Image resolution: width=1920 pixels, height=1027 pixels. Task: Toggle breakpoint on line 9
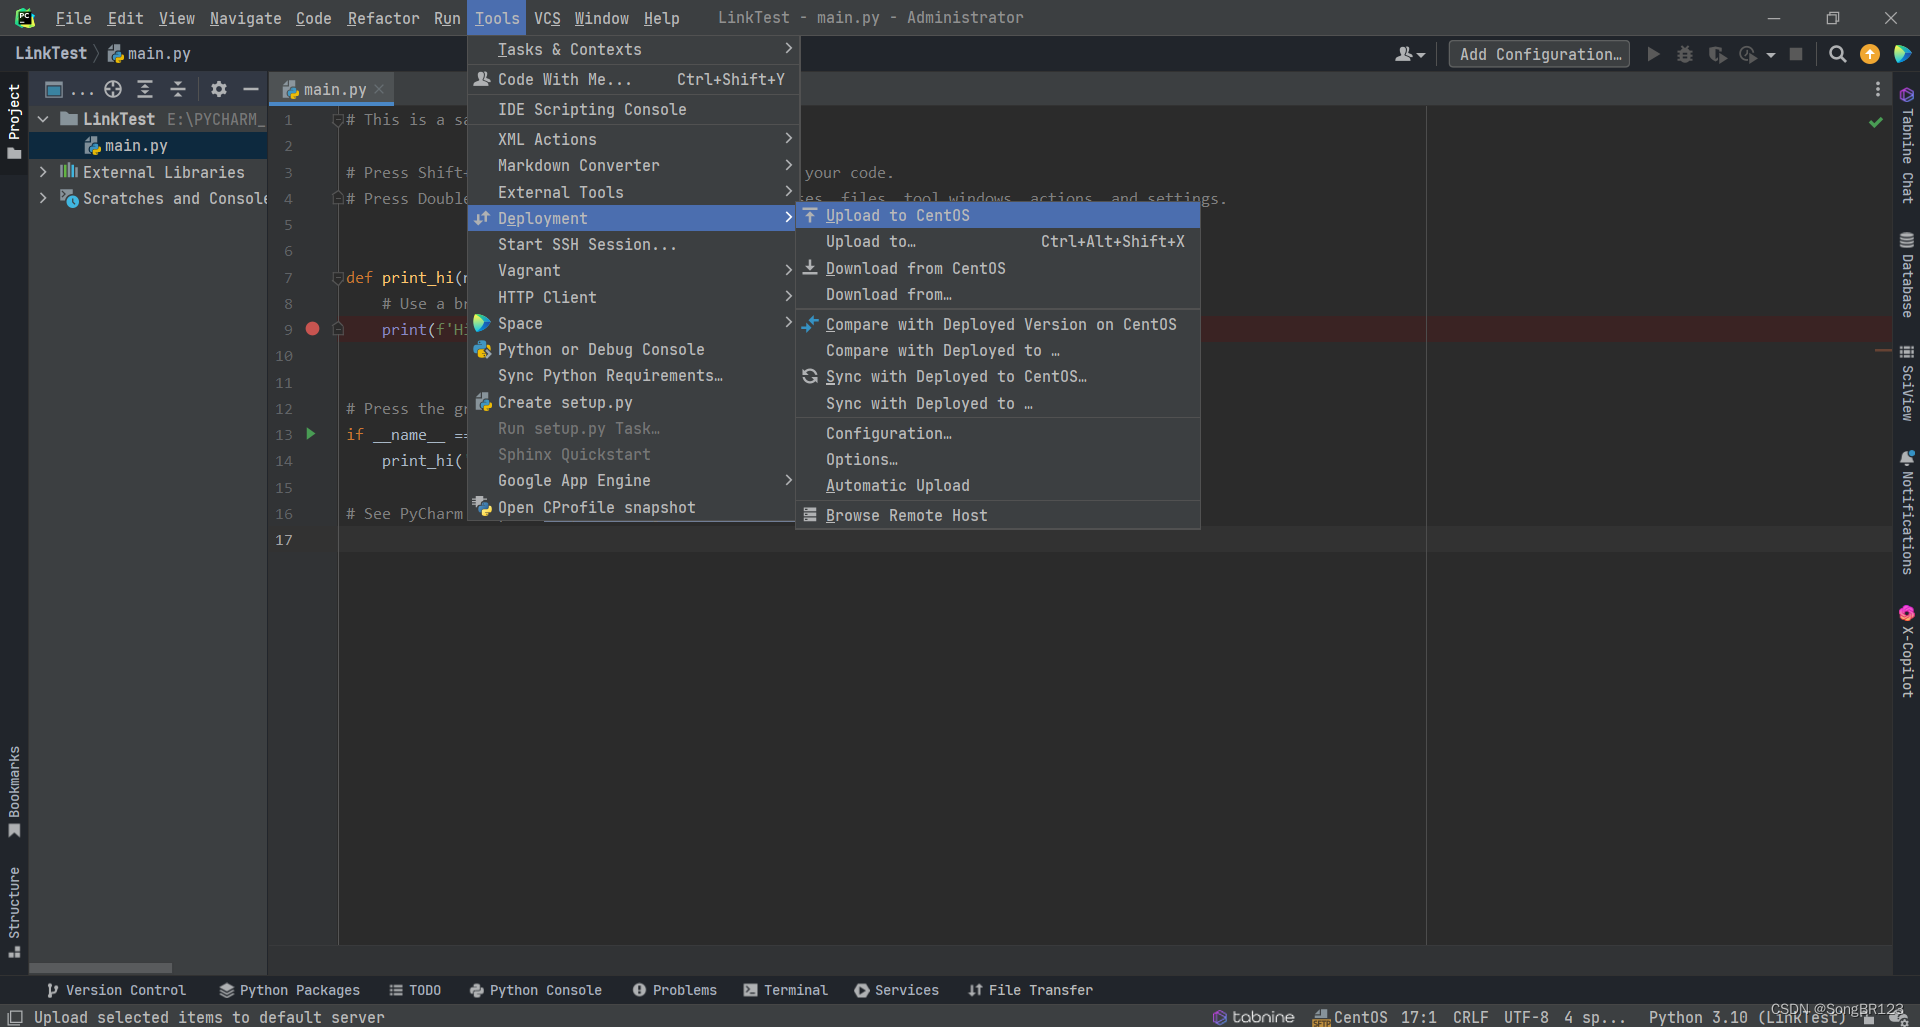(312, 329)
